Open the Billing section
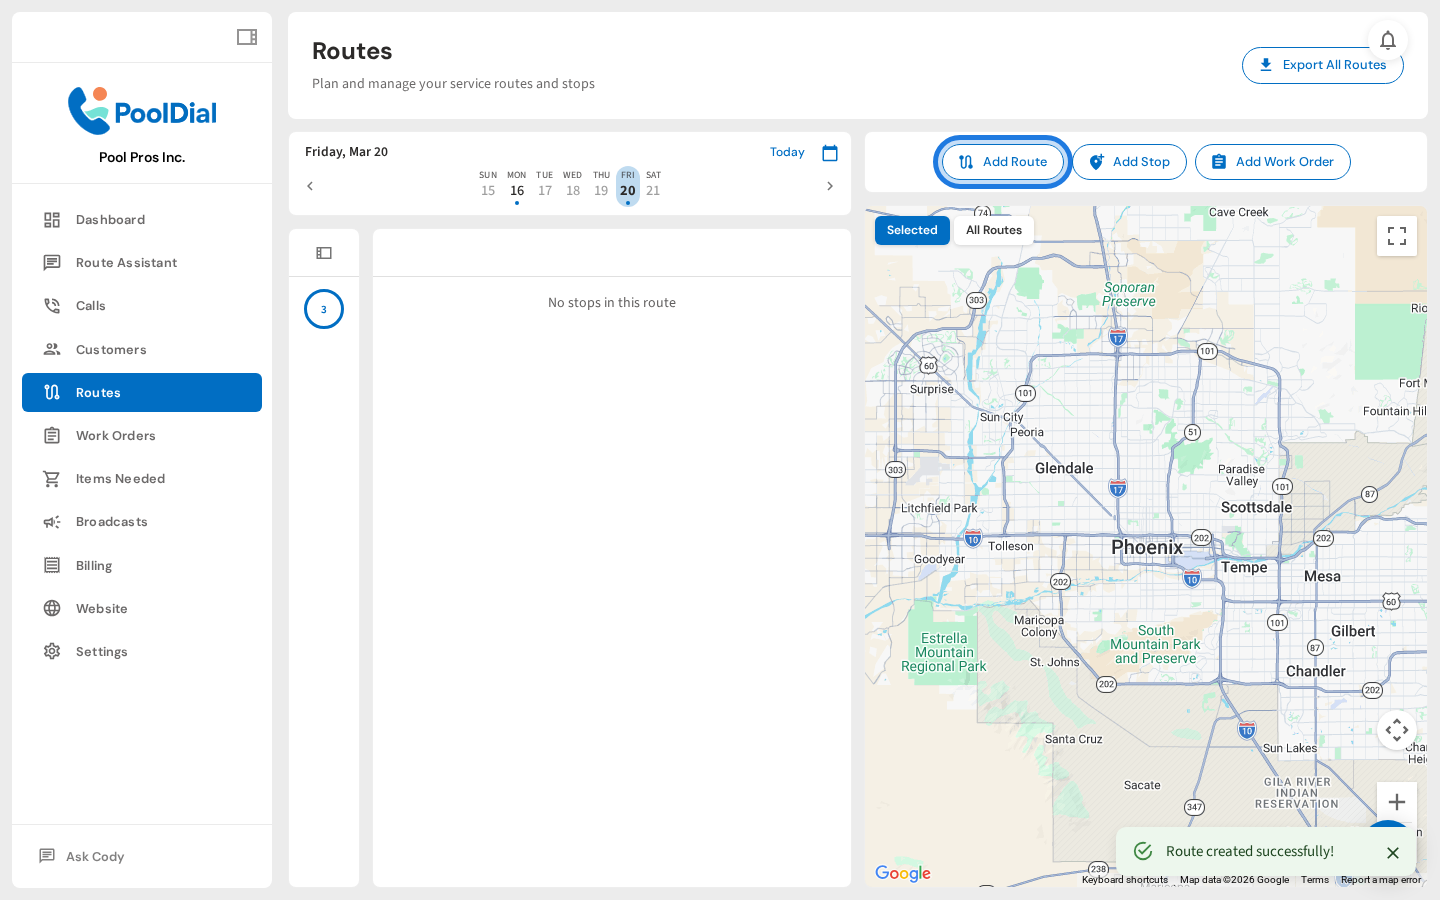This screenshot has height=900, width=1440. click(x=94, y=565)
